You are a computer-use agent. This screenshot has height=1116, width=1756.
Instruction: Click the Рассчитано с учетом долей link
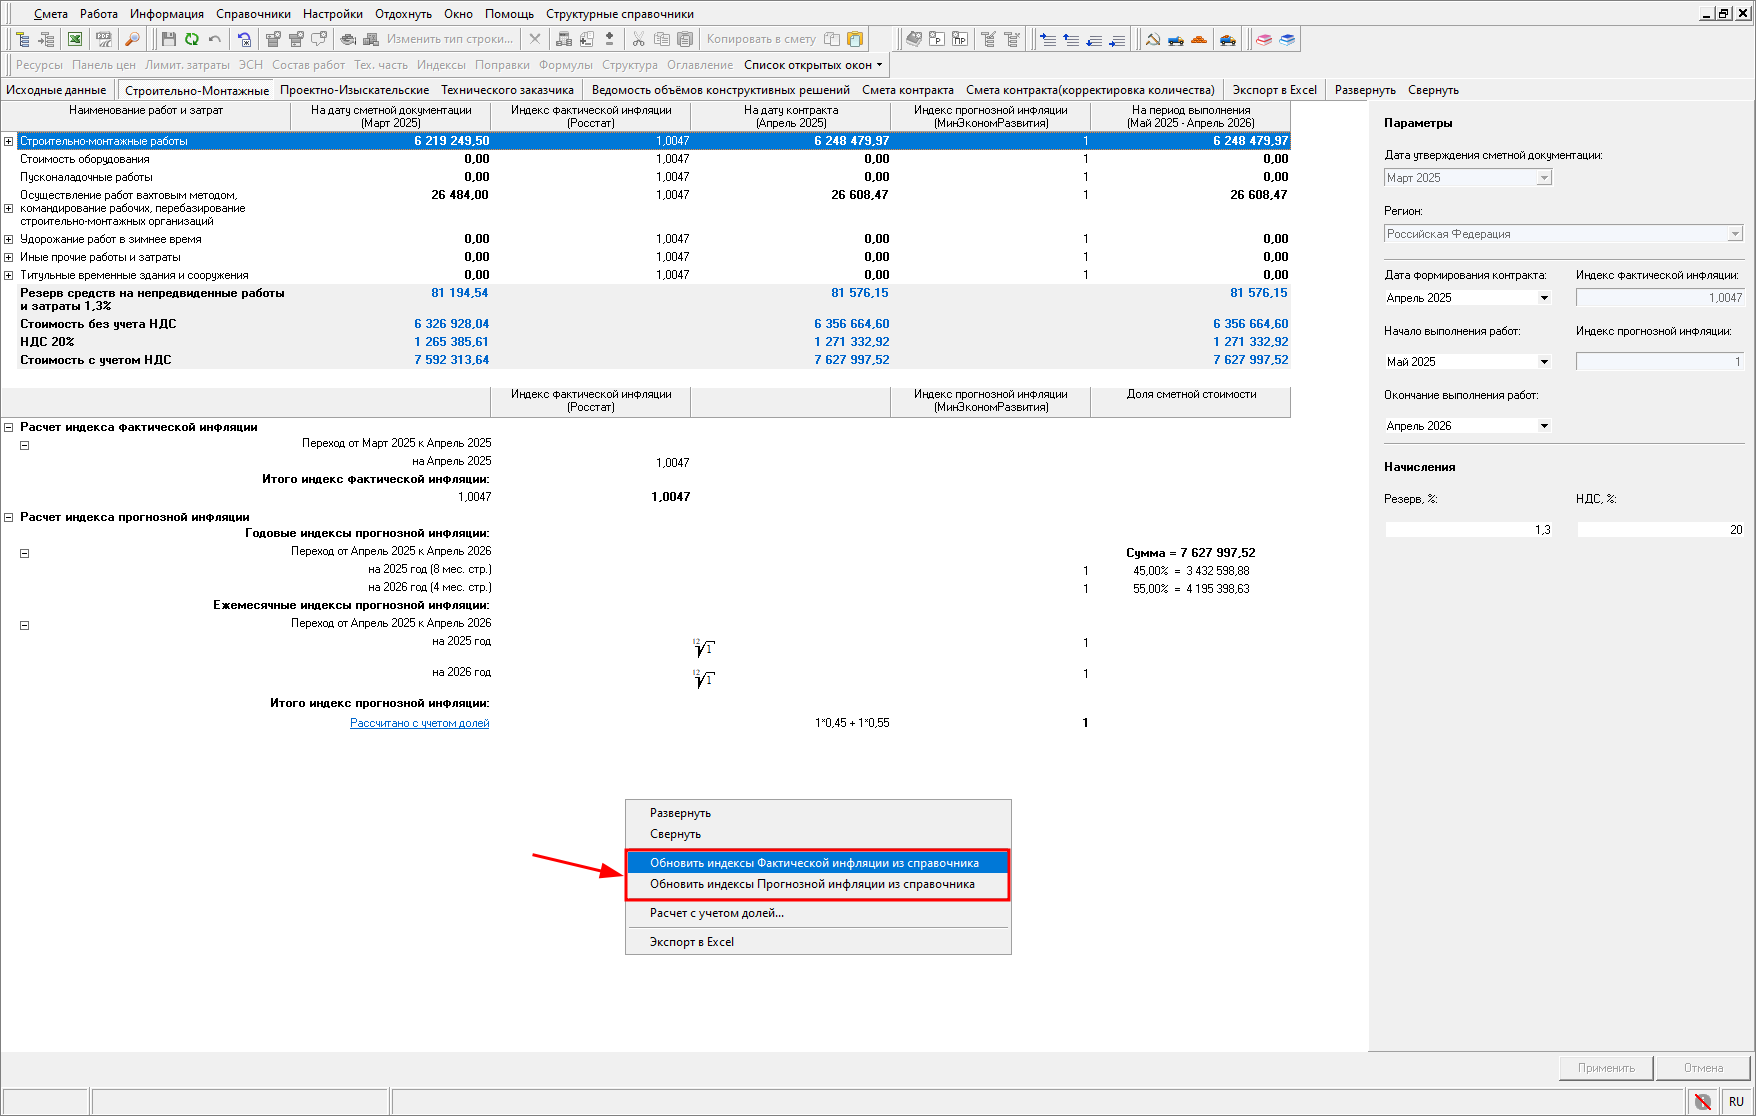click(419, 723)
